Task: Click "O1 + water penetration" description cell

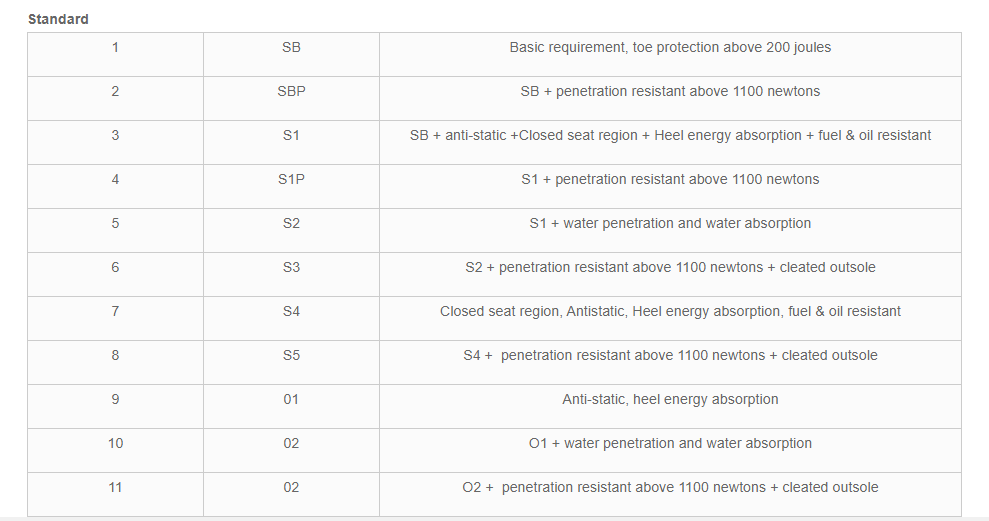Action: coord(670,443)
